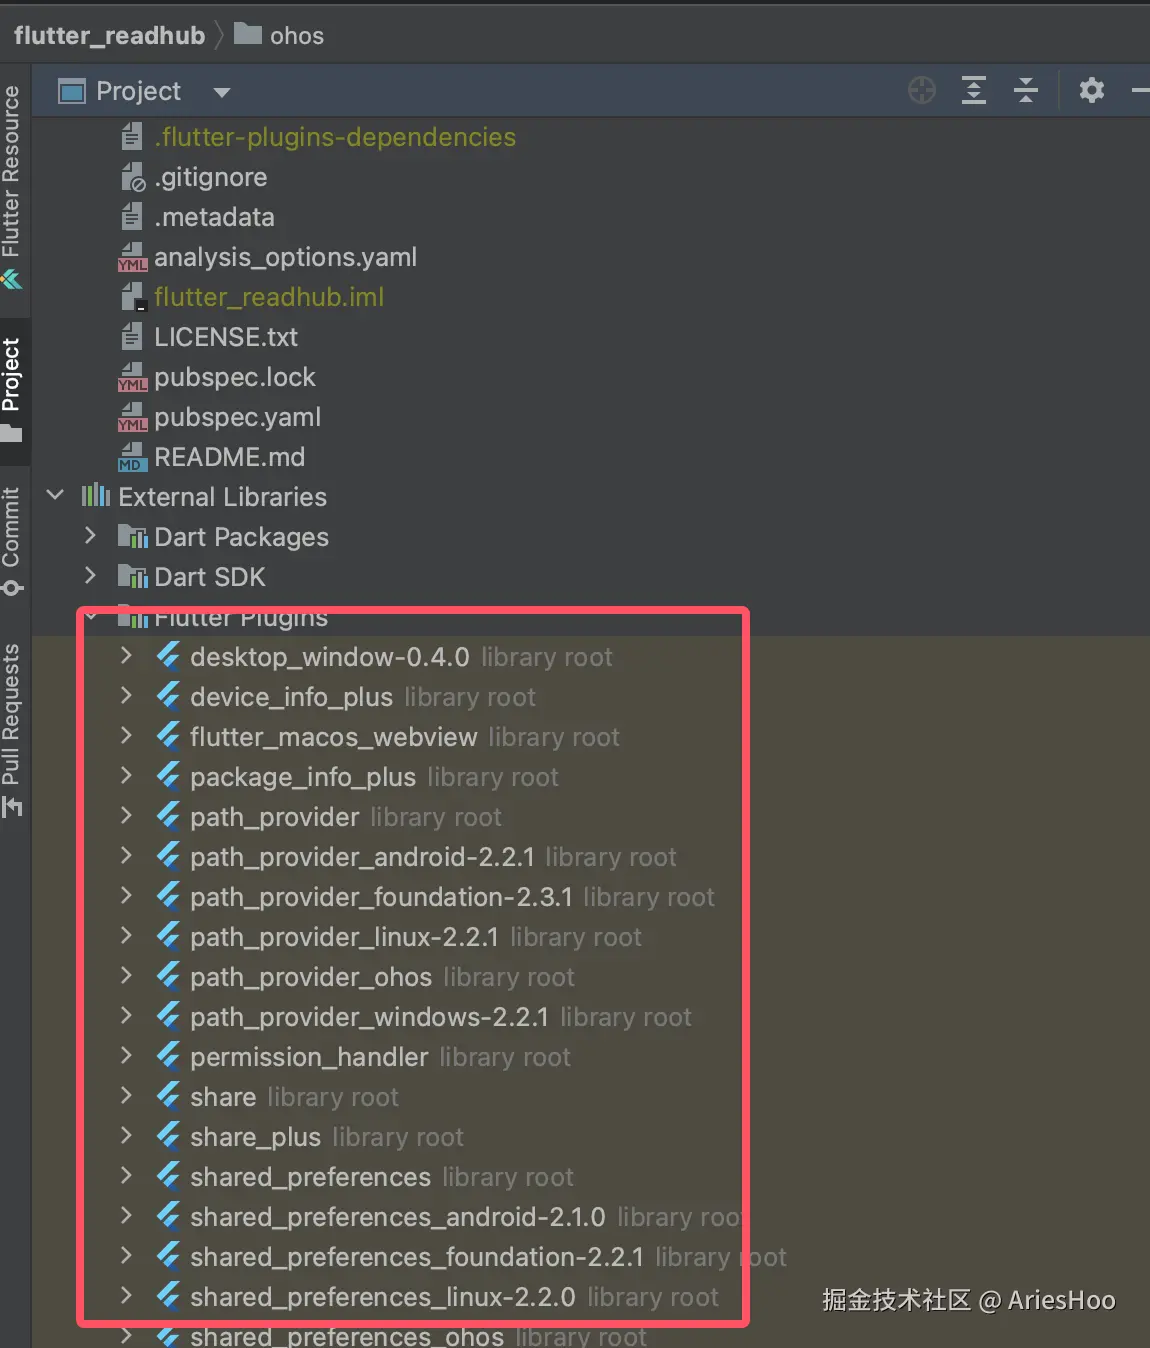Click the External Libraries bar-chart icon
Image resolution: width=1150 pixels, height=1348 pixels.
(x=96, y=495)
